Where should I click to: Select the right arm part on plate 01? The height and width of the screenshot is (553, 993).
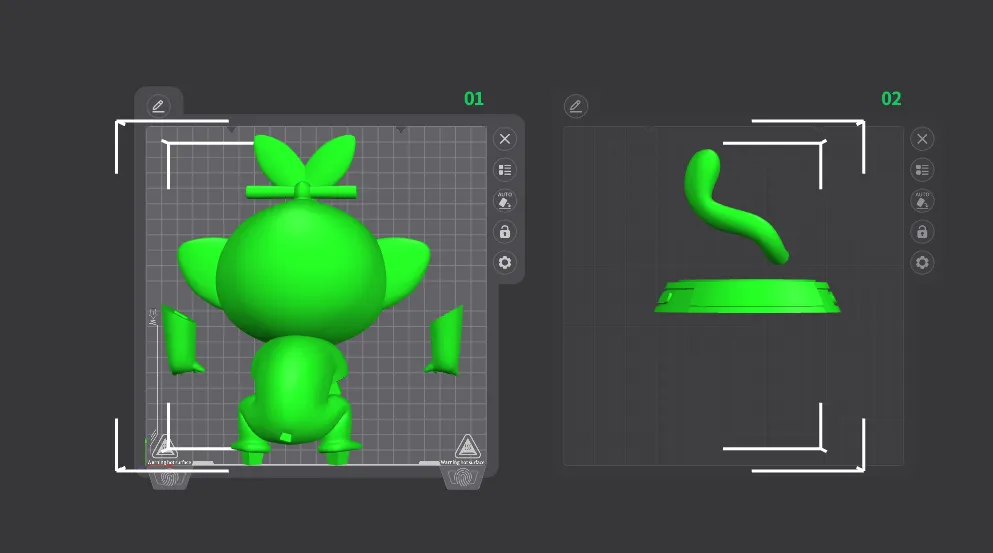pos(445,341)
